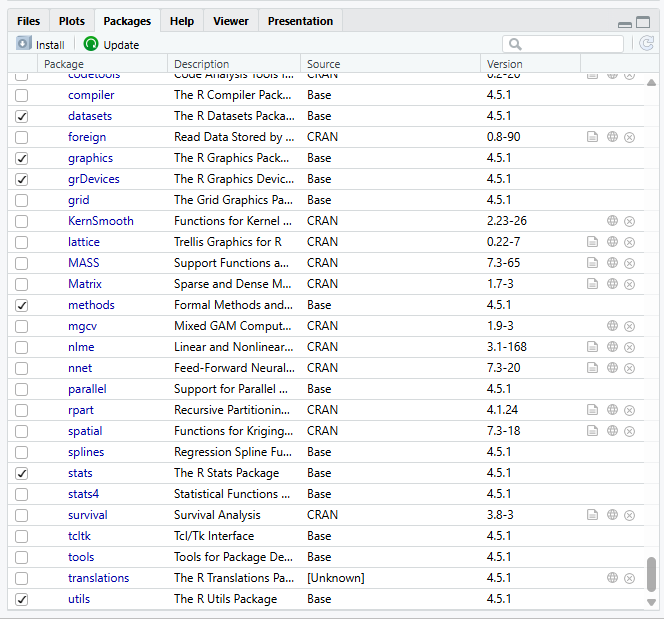
Task: Select the Packages tab
Action: tap(127, 21)
